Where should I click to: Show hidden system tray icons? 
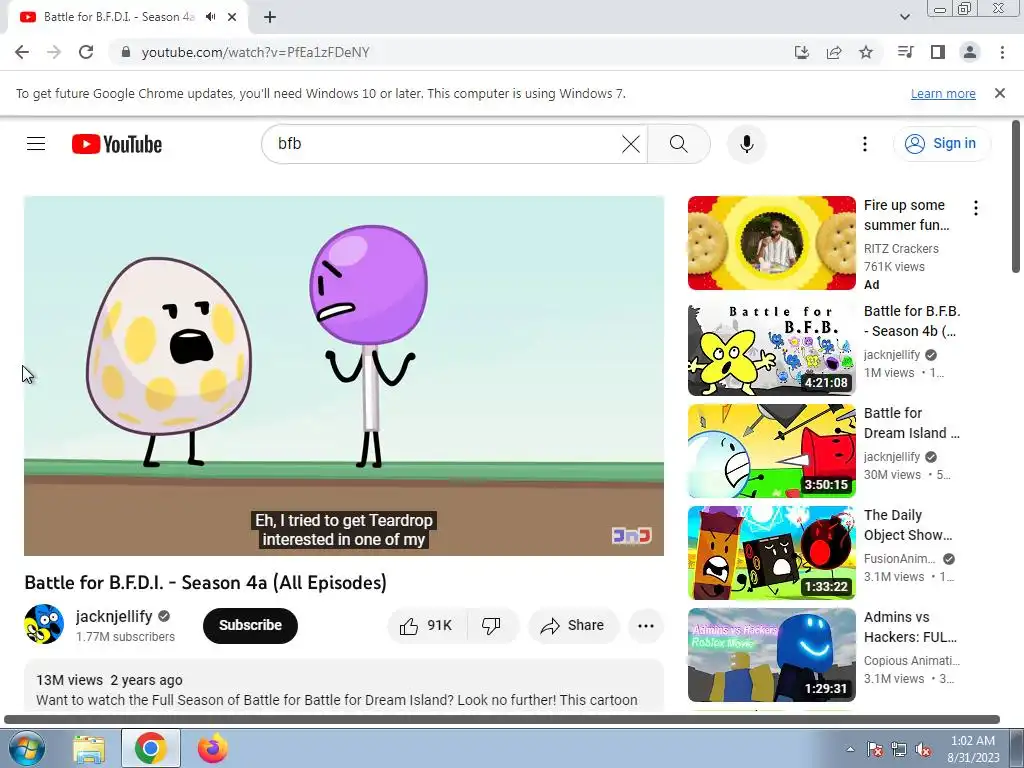pos(850,749)
